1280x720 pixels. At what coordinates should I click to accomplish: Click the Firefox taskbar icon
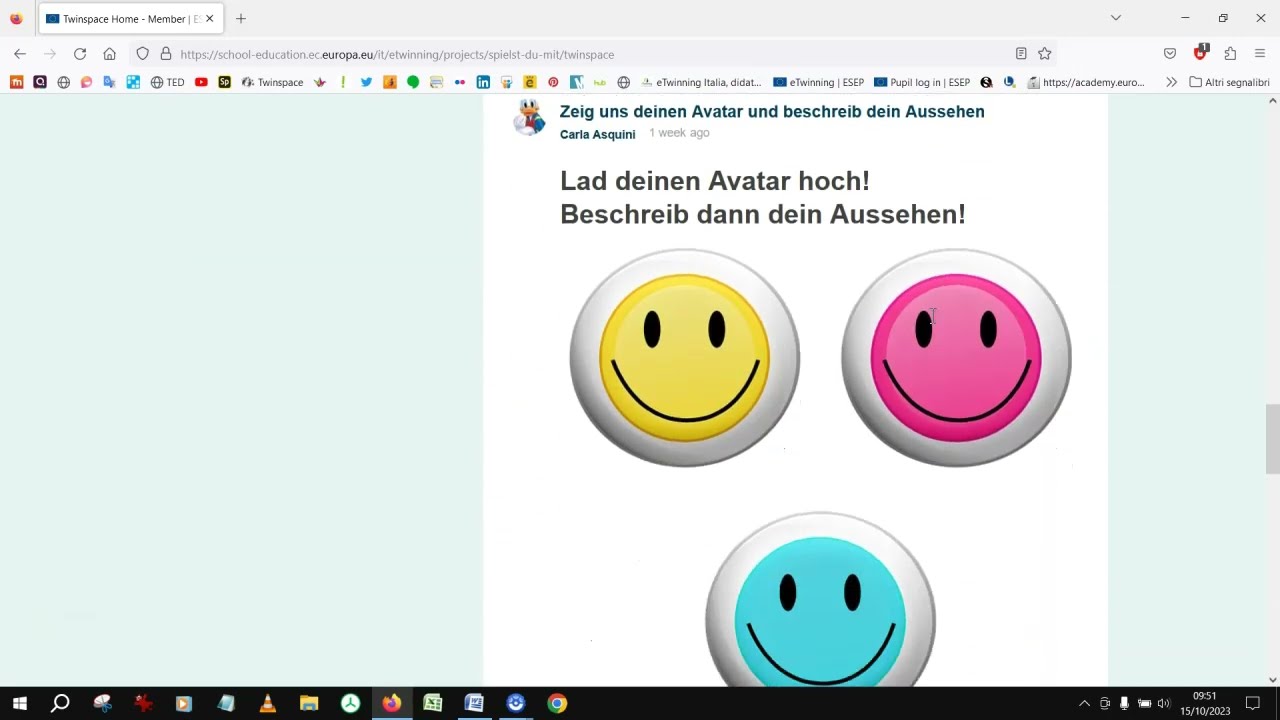click(392, 703)
